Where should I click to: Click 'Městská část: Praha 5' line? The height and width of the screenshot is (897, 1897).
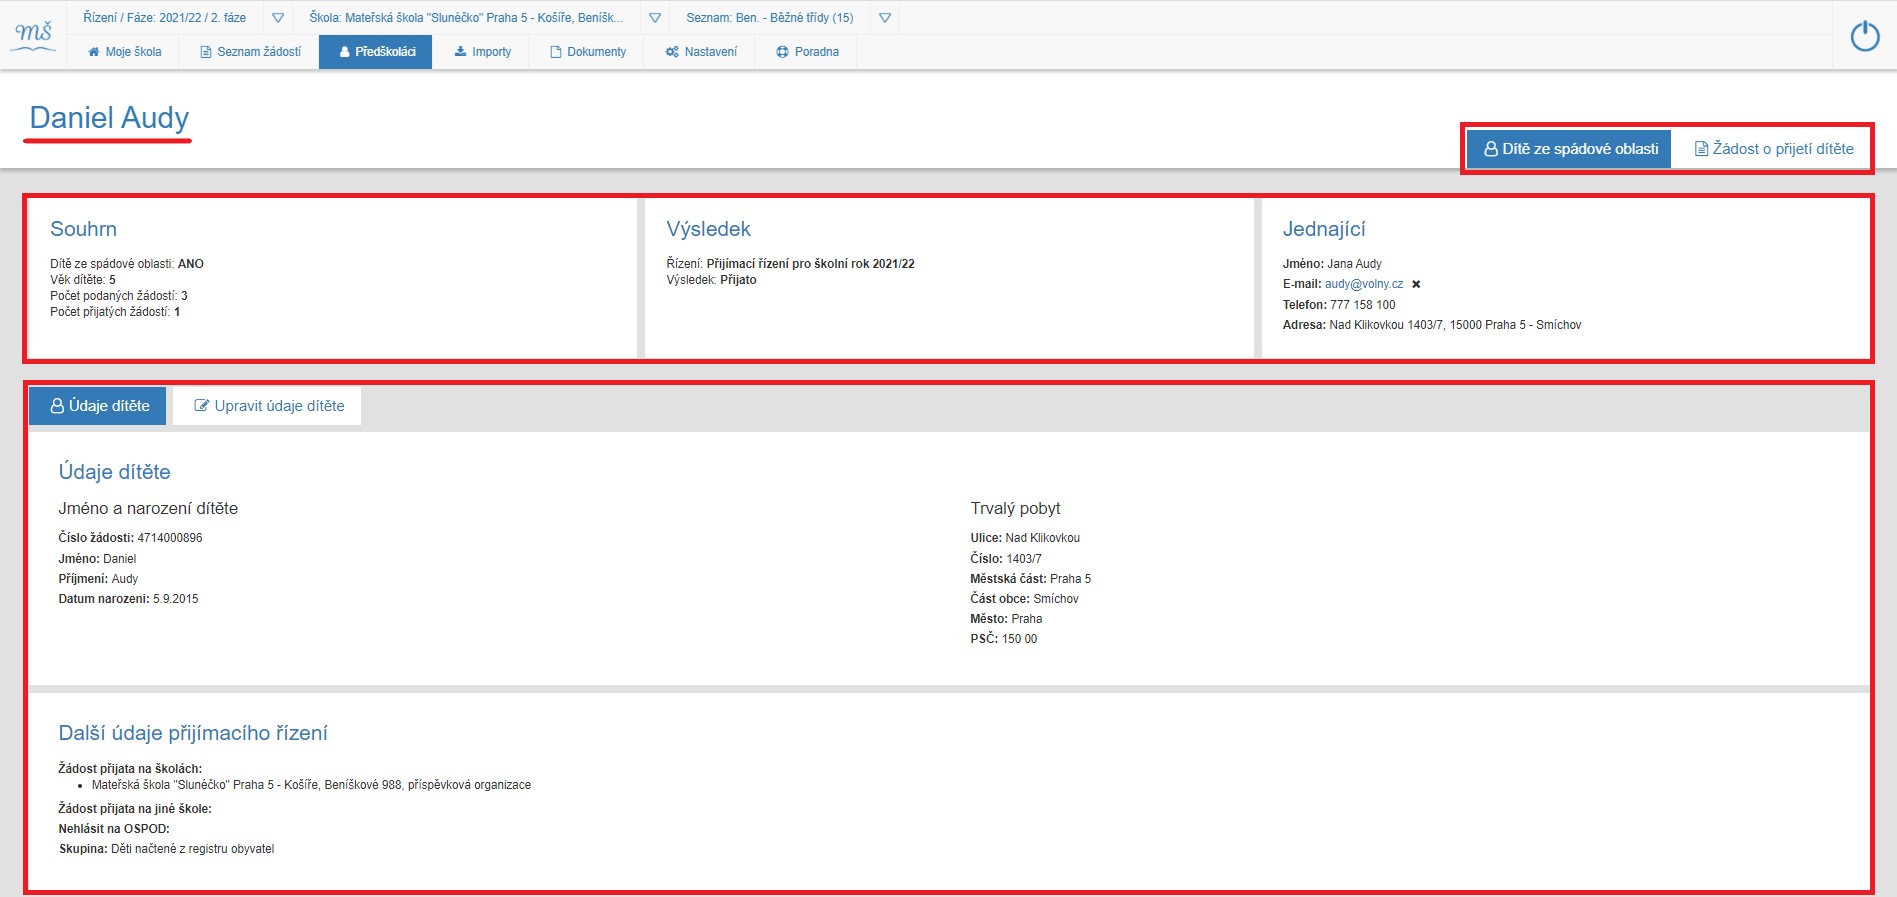[1030, 579]
